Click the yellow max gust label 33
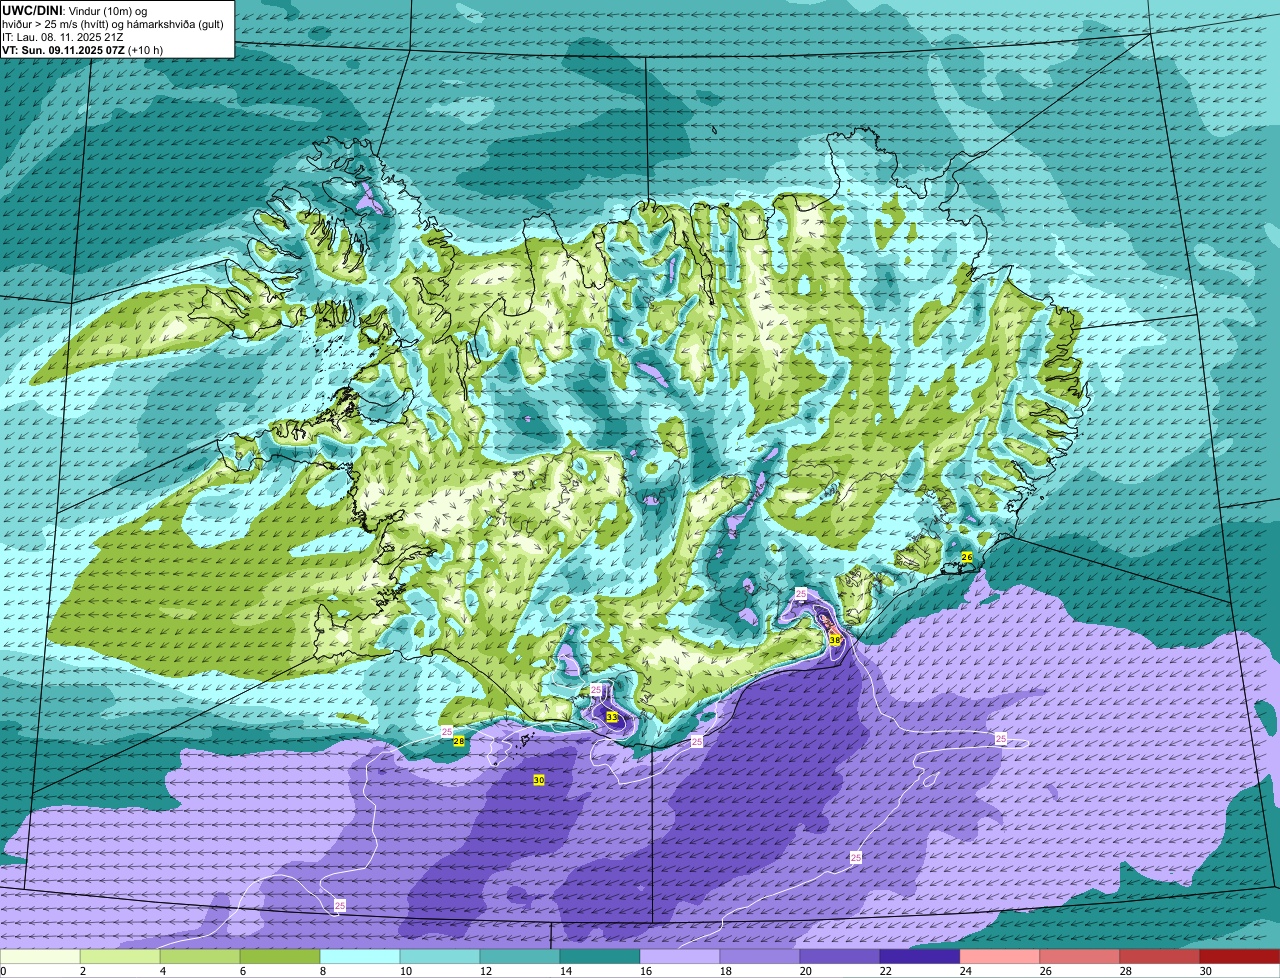1280x978 pixels. click(612, 717)
